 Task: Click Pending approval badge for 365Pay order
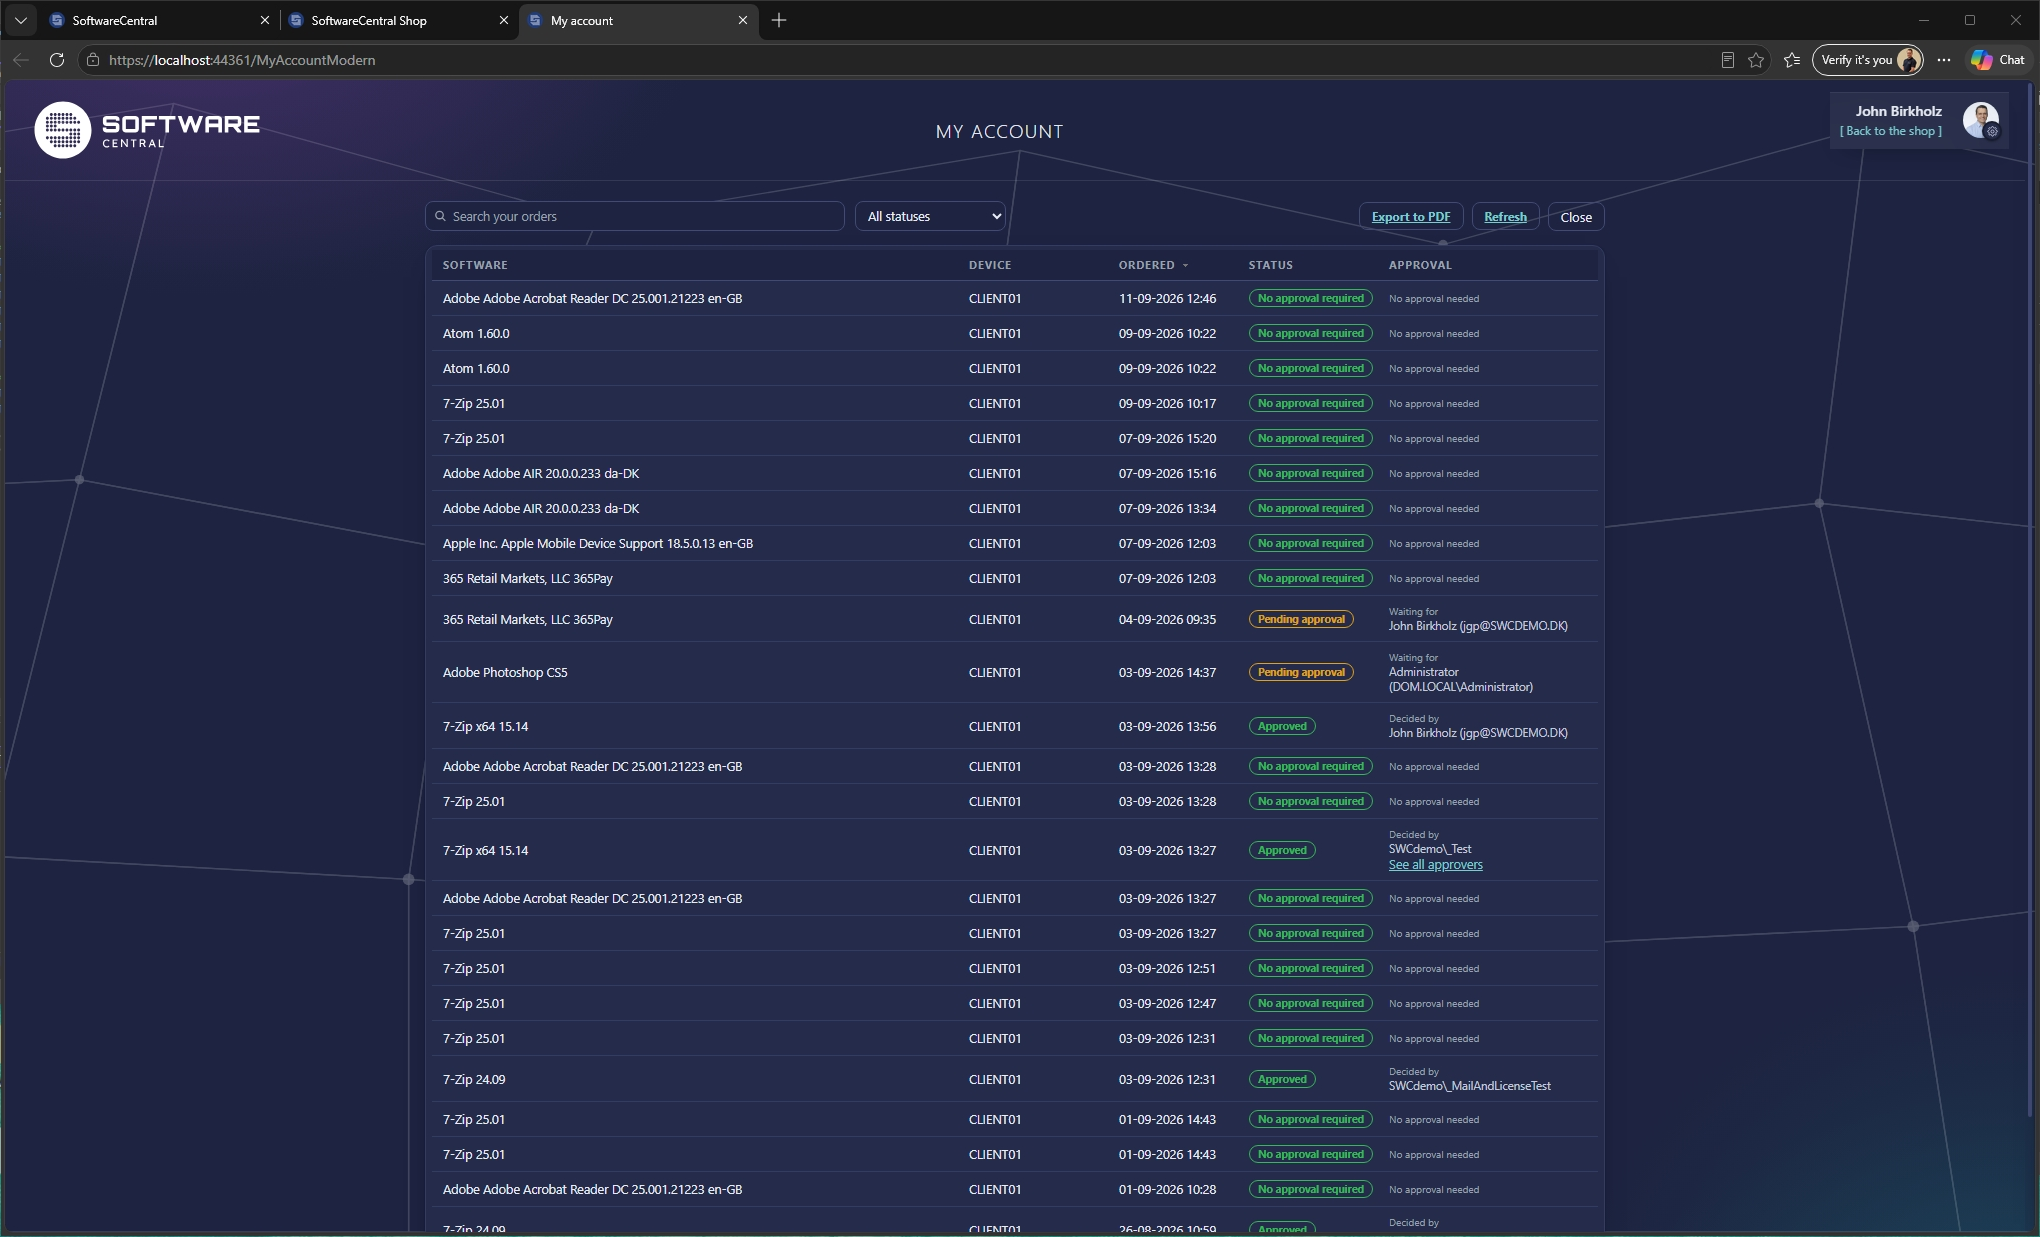click(x=1301, y=619)
